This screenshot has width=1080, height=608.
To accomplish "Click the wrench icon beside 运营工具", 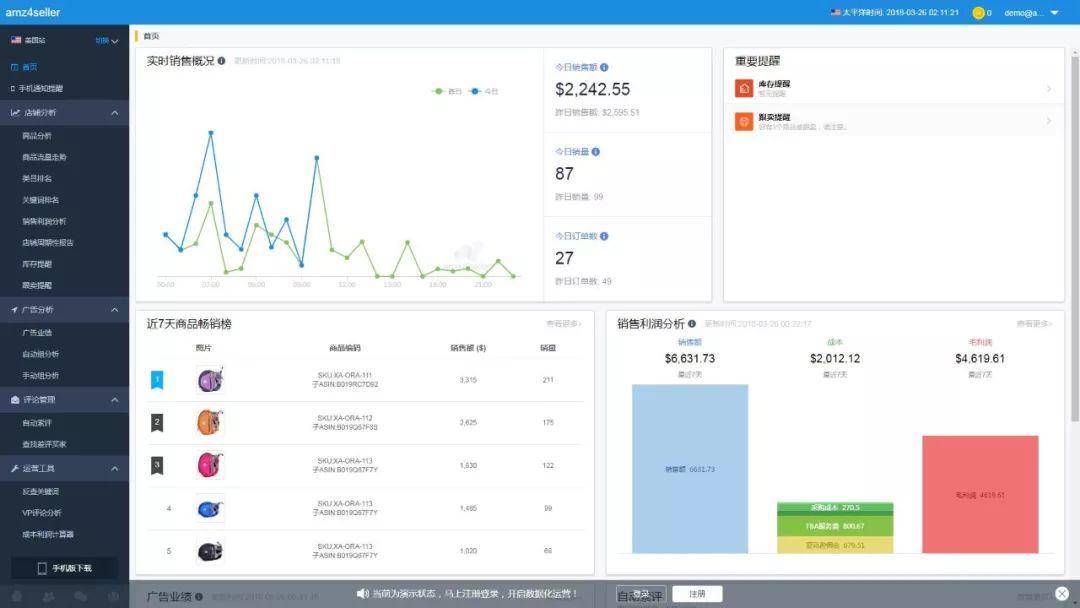I will pyautogui.click(x=15, y=469).
